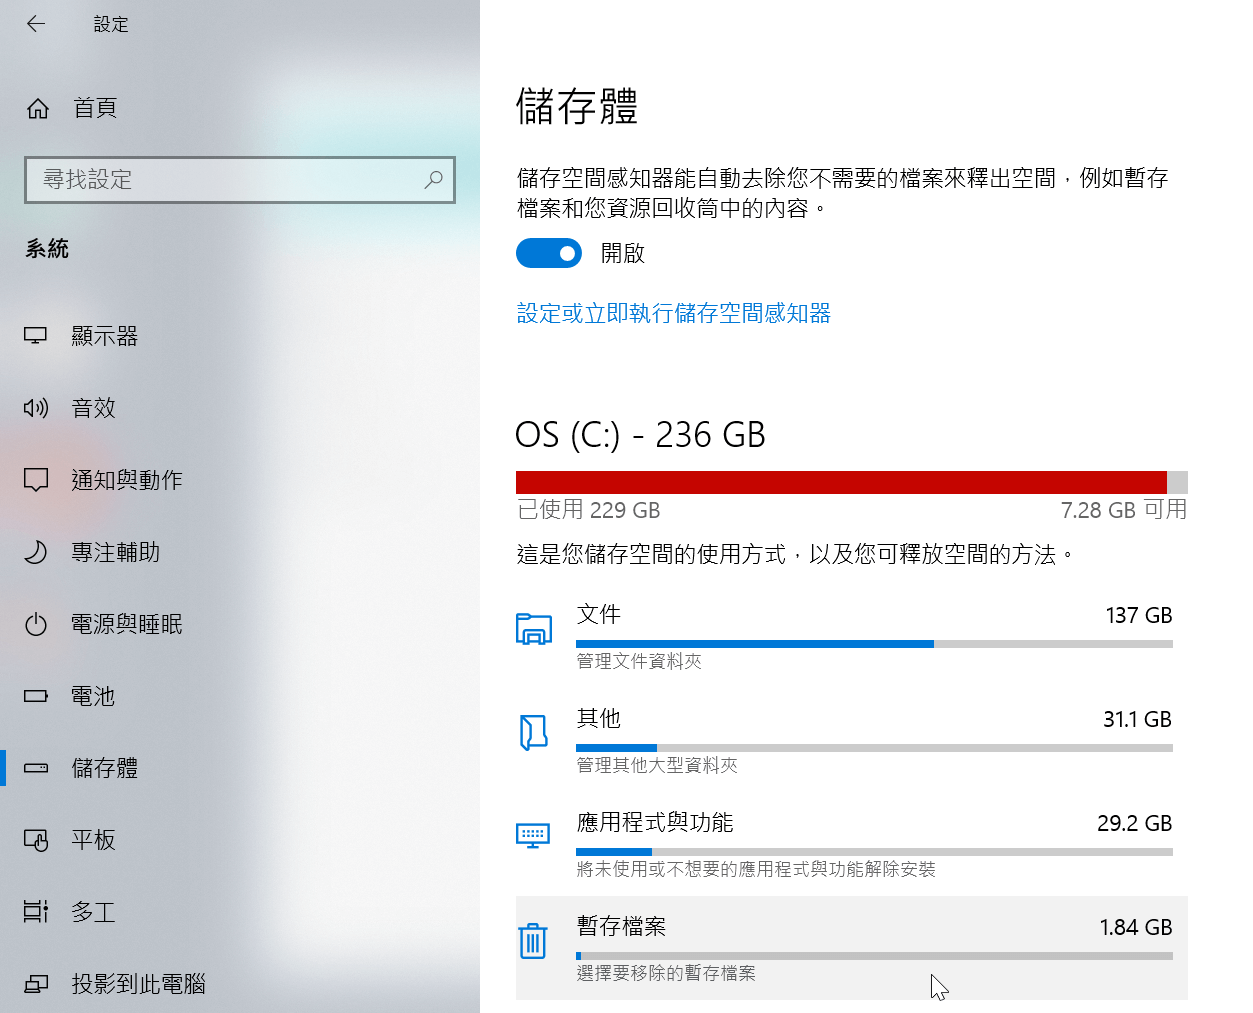Click the speaker icon for 音效
1253x1013 pixels.
point(36,408)
